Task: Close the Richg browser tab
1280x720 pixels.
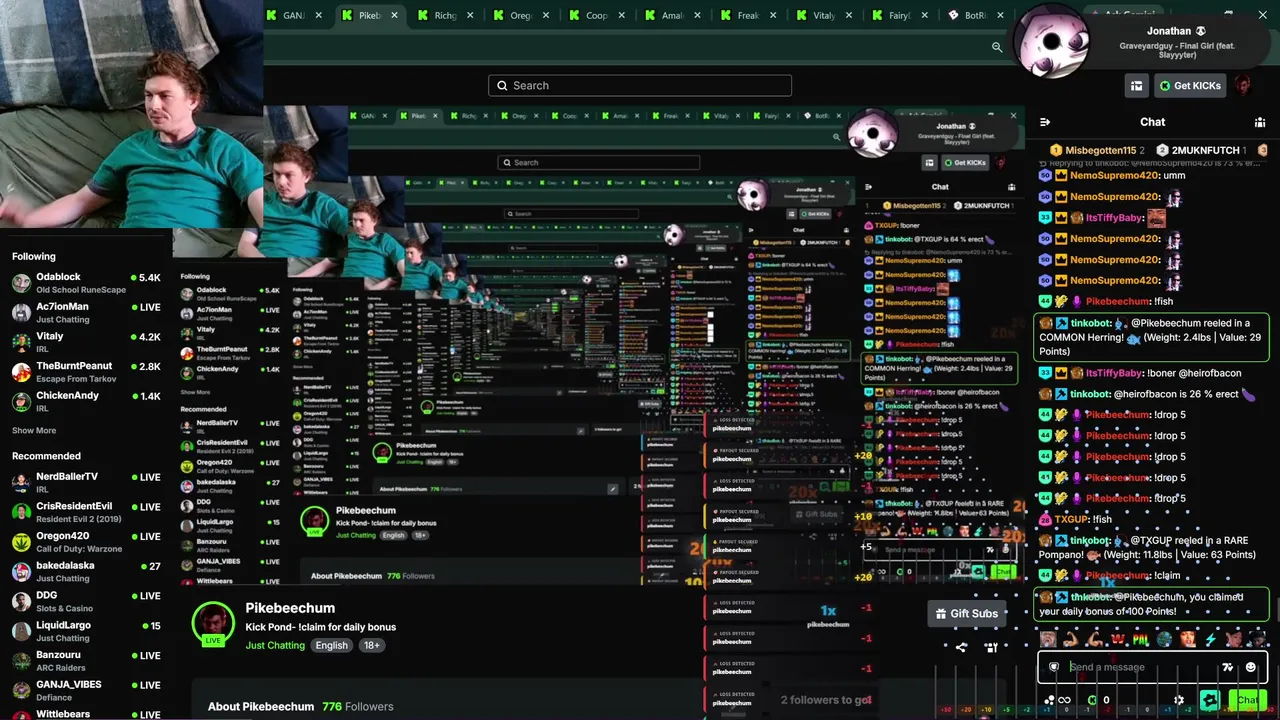Action: click(470, 16)
